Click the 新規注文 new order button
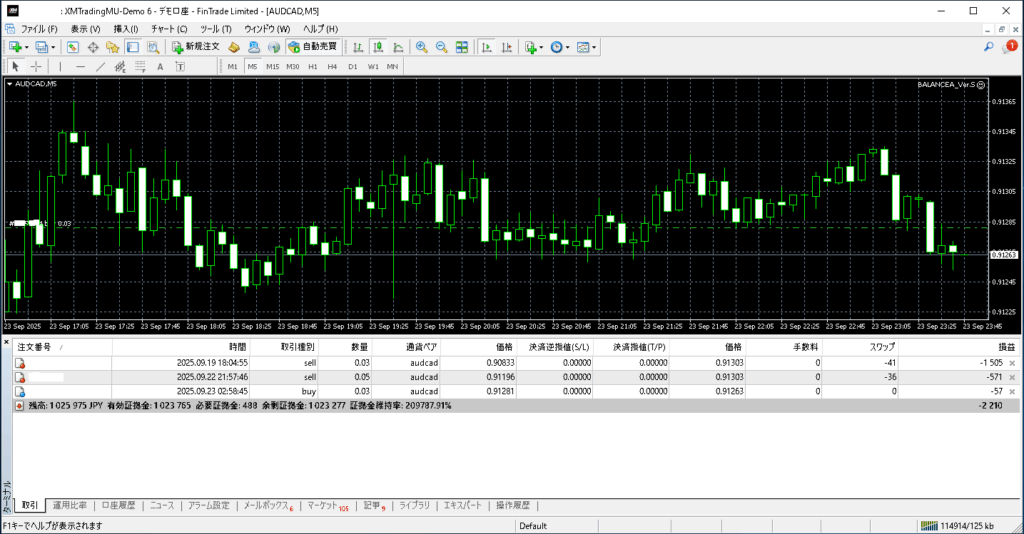Image resolution: width=1024 pixels, height=534 pixels. click(195, 47)
